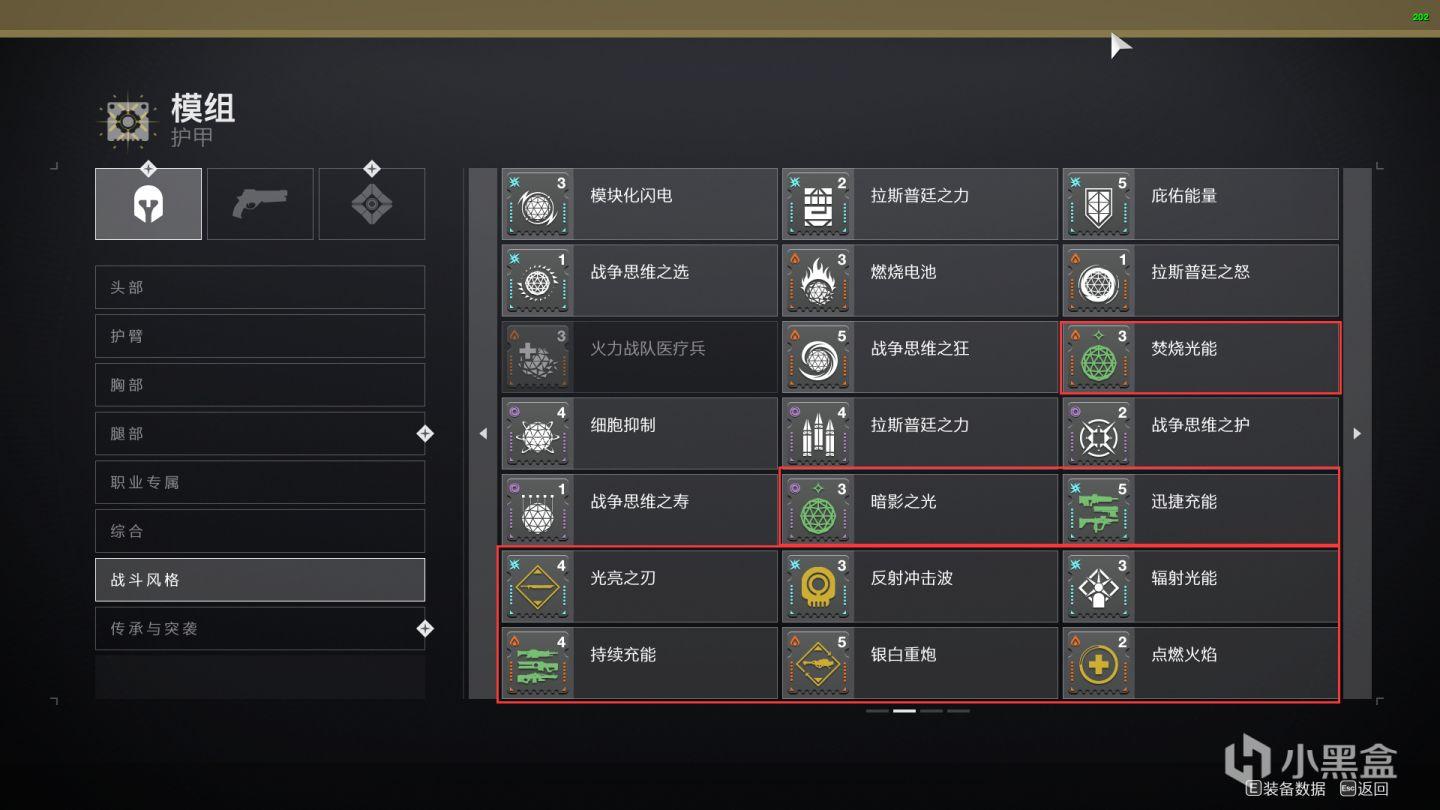Click the 模块化闪电 mod icon
This screenshot has width=1440, height=810.
point(539,204)
